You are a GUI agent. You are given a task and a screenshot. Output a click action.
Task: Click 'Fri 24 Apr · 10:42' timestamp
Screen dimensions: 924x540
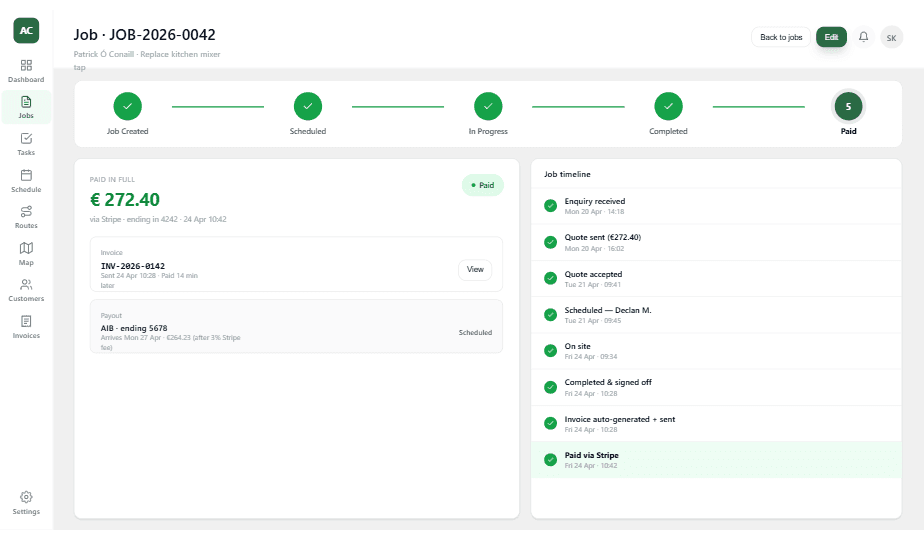(591, 466)
